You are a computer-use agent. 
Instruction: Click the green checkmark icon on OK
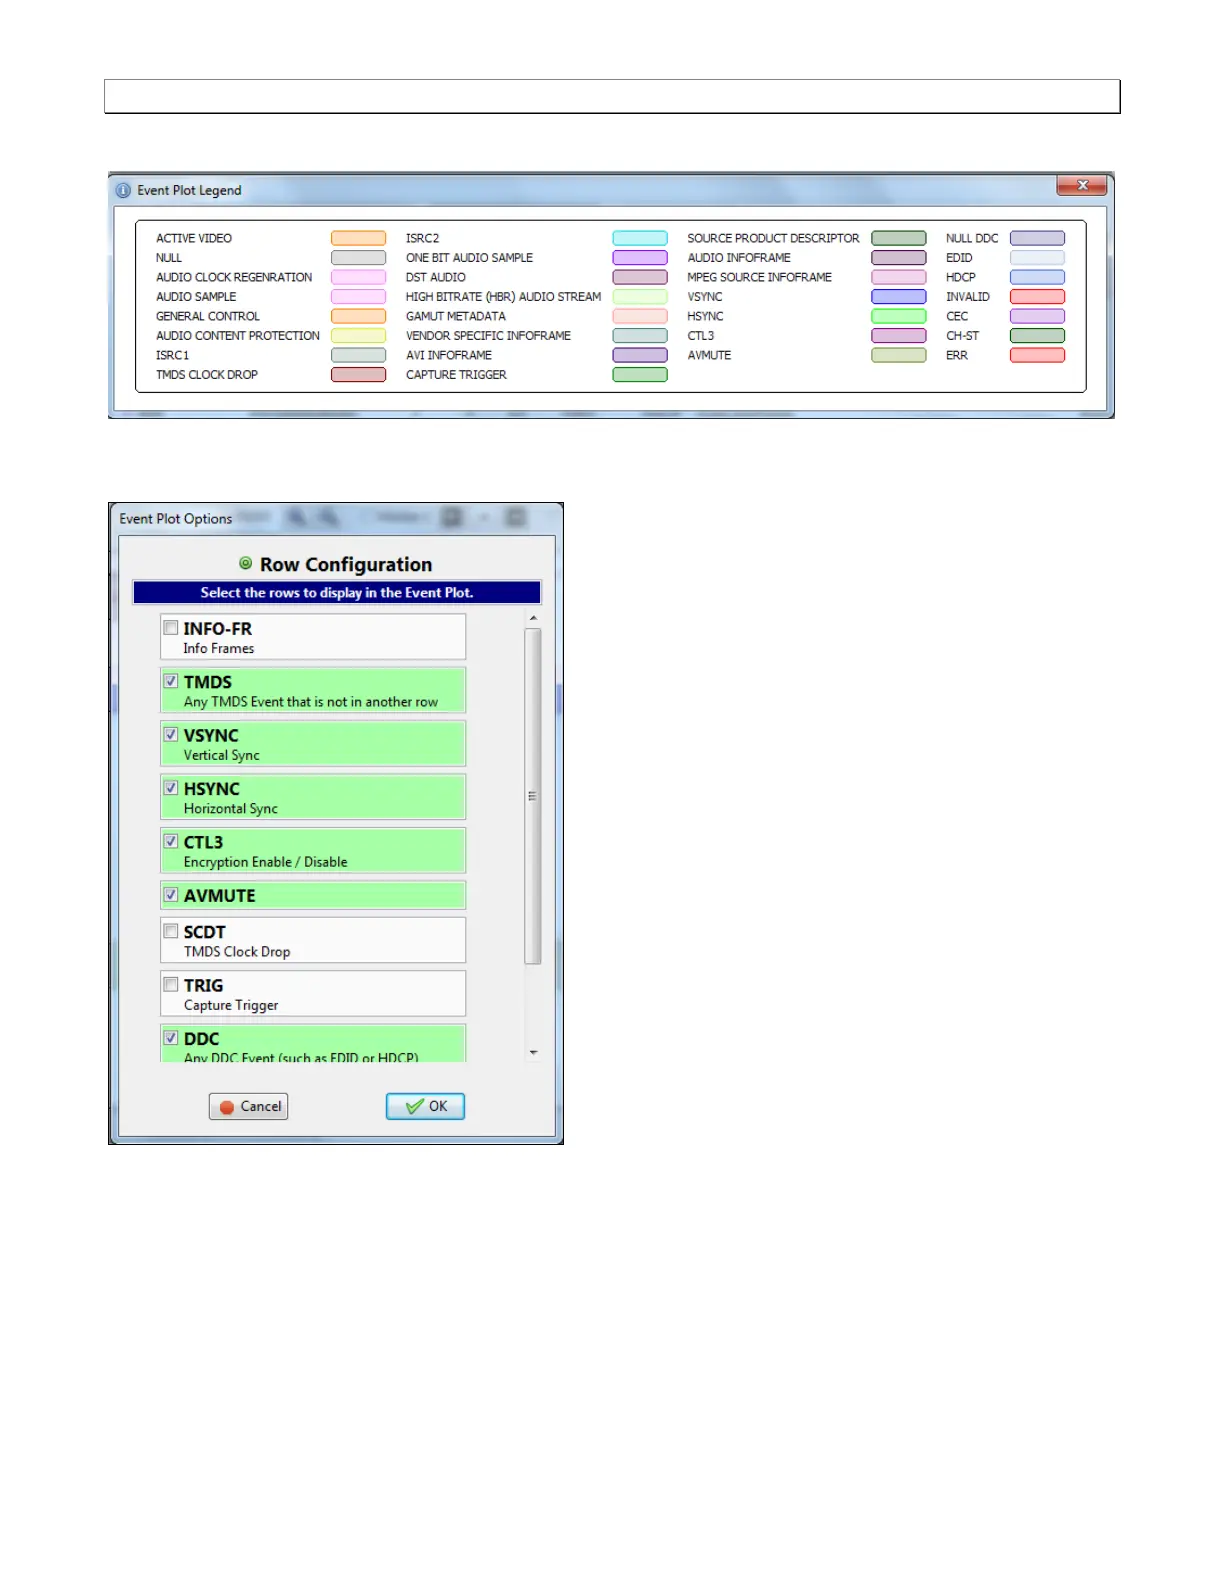tap(415, 1106)
